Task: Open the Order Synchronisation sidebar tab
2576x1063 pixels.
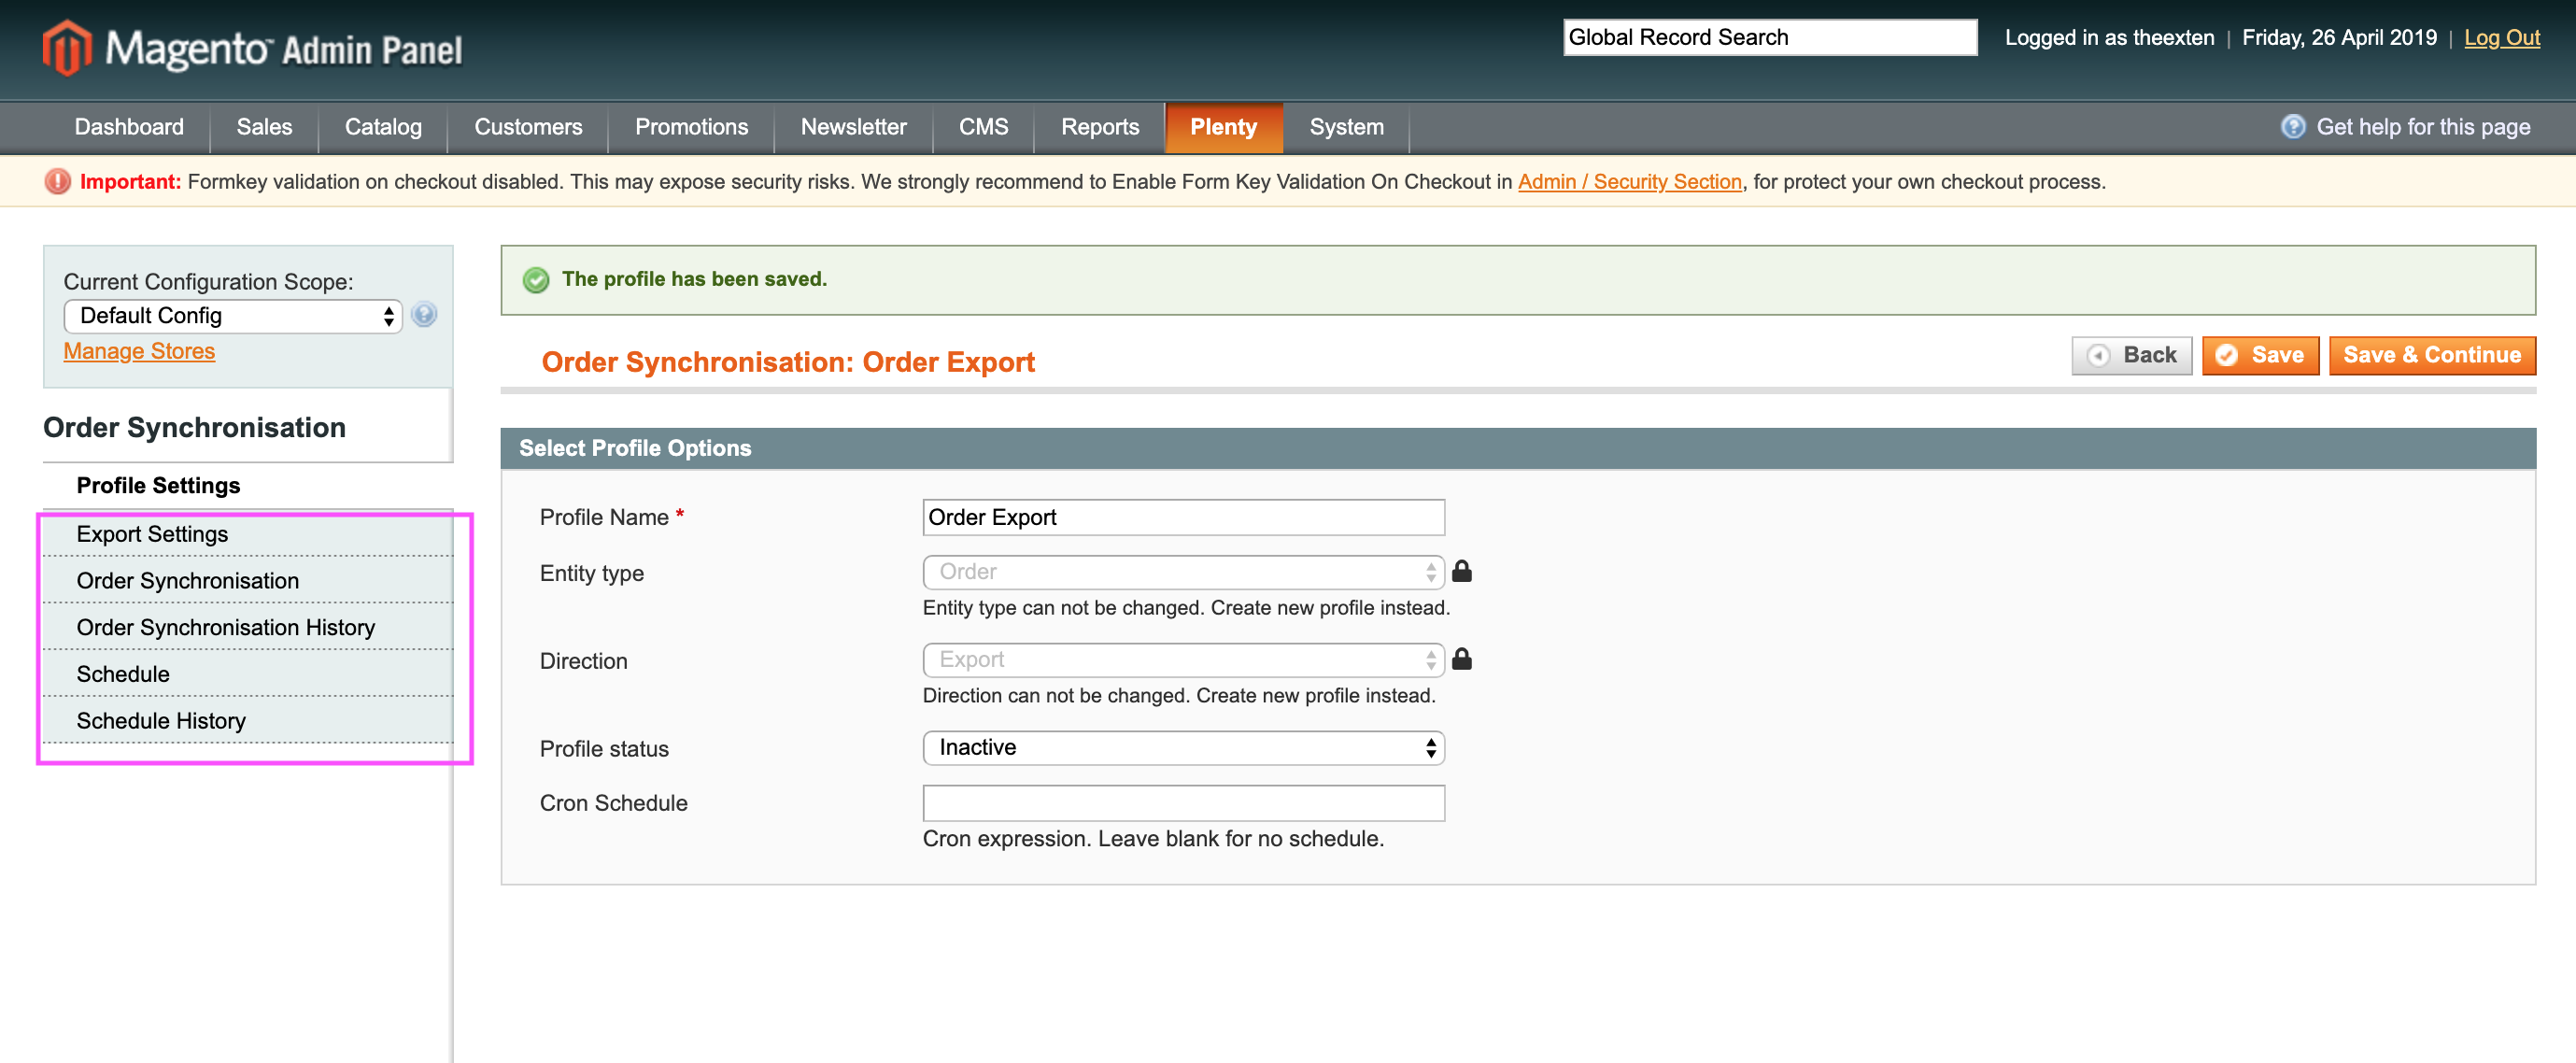Action: pos(248,581)
